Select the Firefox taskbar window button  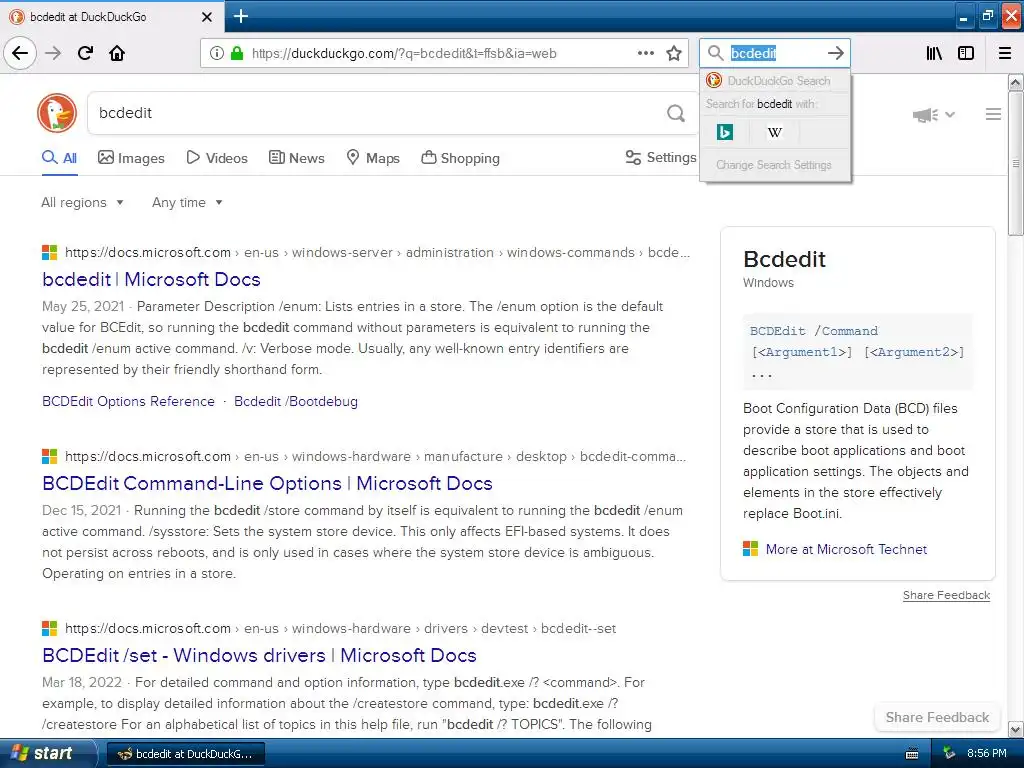(185, 754)
